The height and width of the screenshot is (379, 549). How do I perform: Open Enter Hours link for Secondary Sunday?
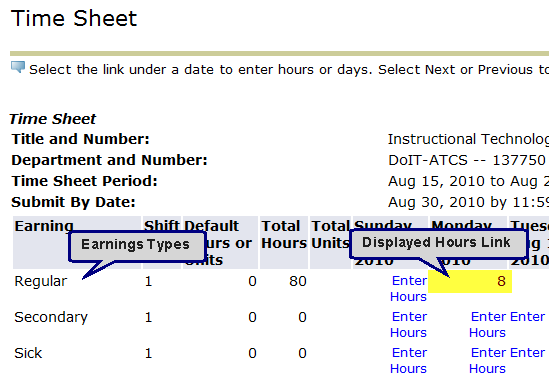click(409, 324)
